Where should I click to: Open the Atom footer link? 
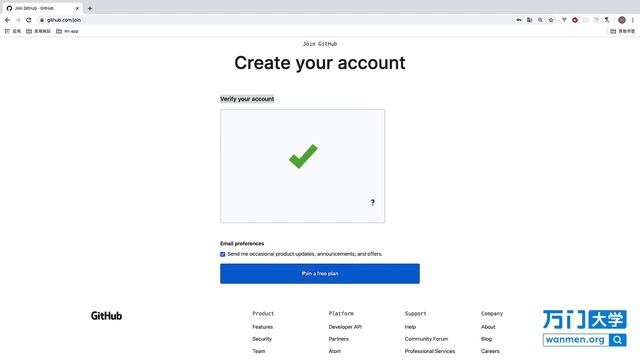[335, 351]
